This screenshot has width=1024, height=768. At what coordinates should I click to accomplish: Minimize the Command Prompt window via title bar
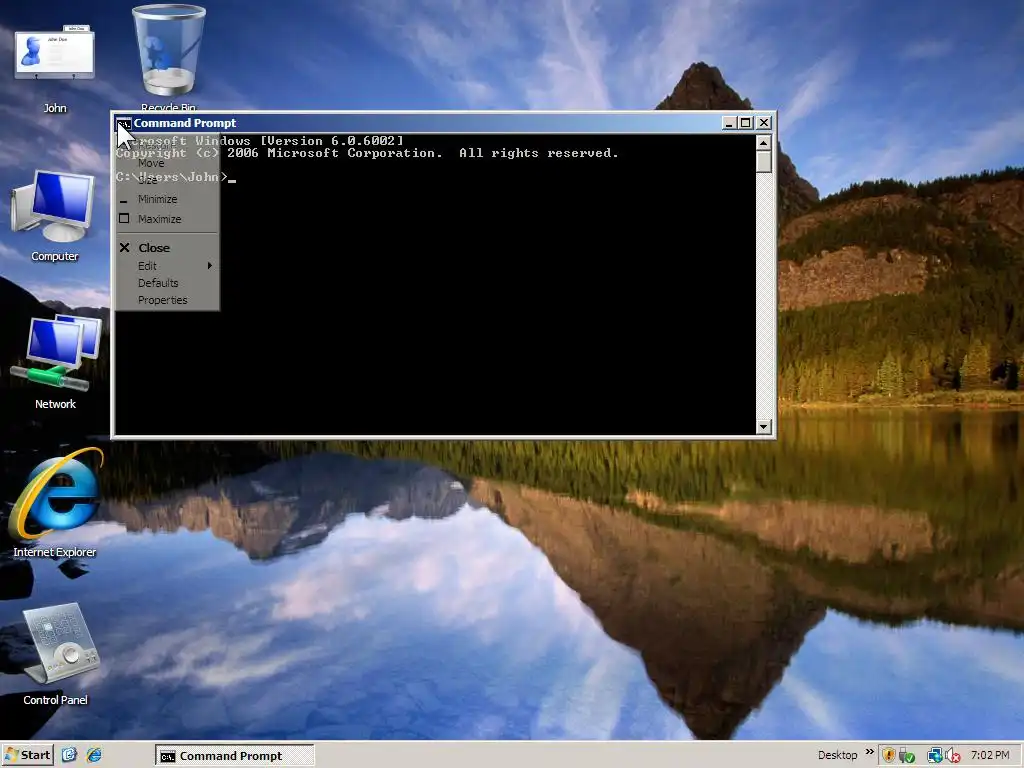coord(729,123)
